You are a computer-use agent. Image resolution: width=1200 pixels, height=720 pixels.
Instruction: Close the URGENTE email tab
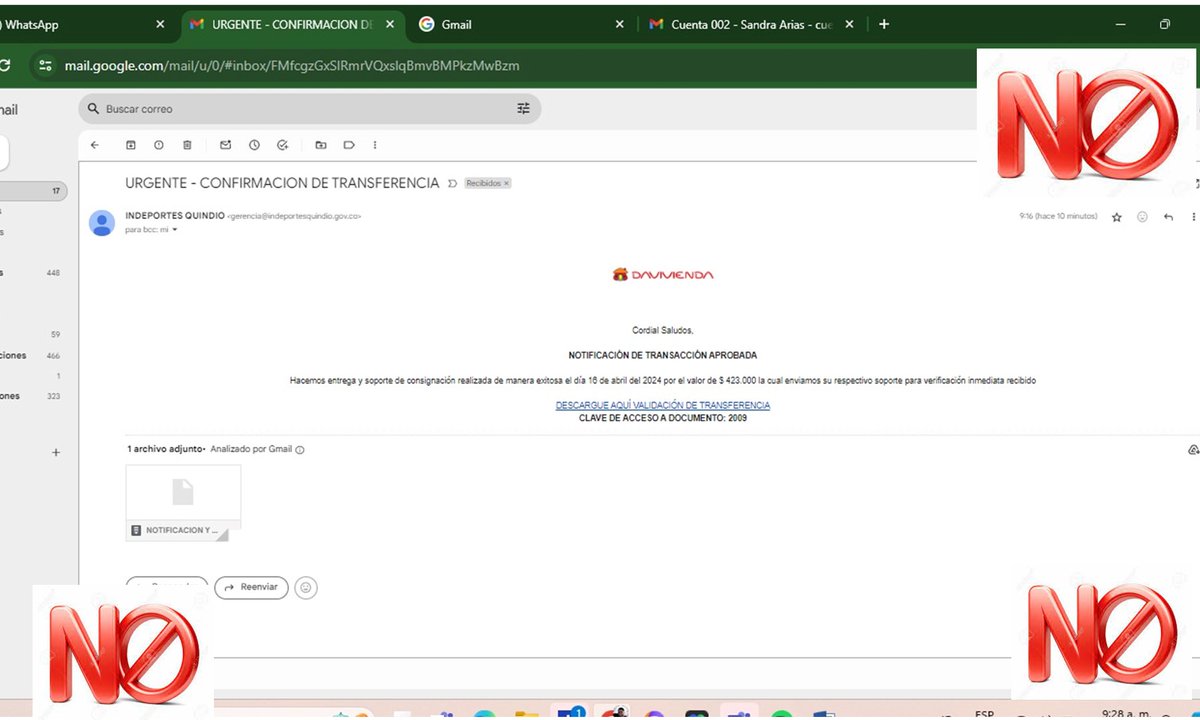[x=390, y=25]
